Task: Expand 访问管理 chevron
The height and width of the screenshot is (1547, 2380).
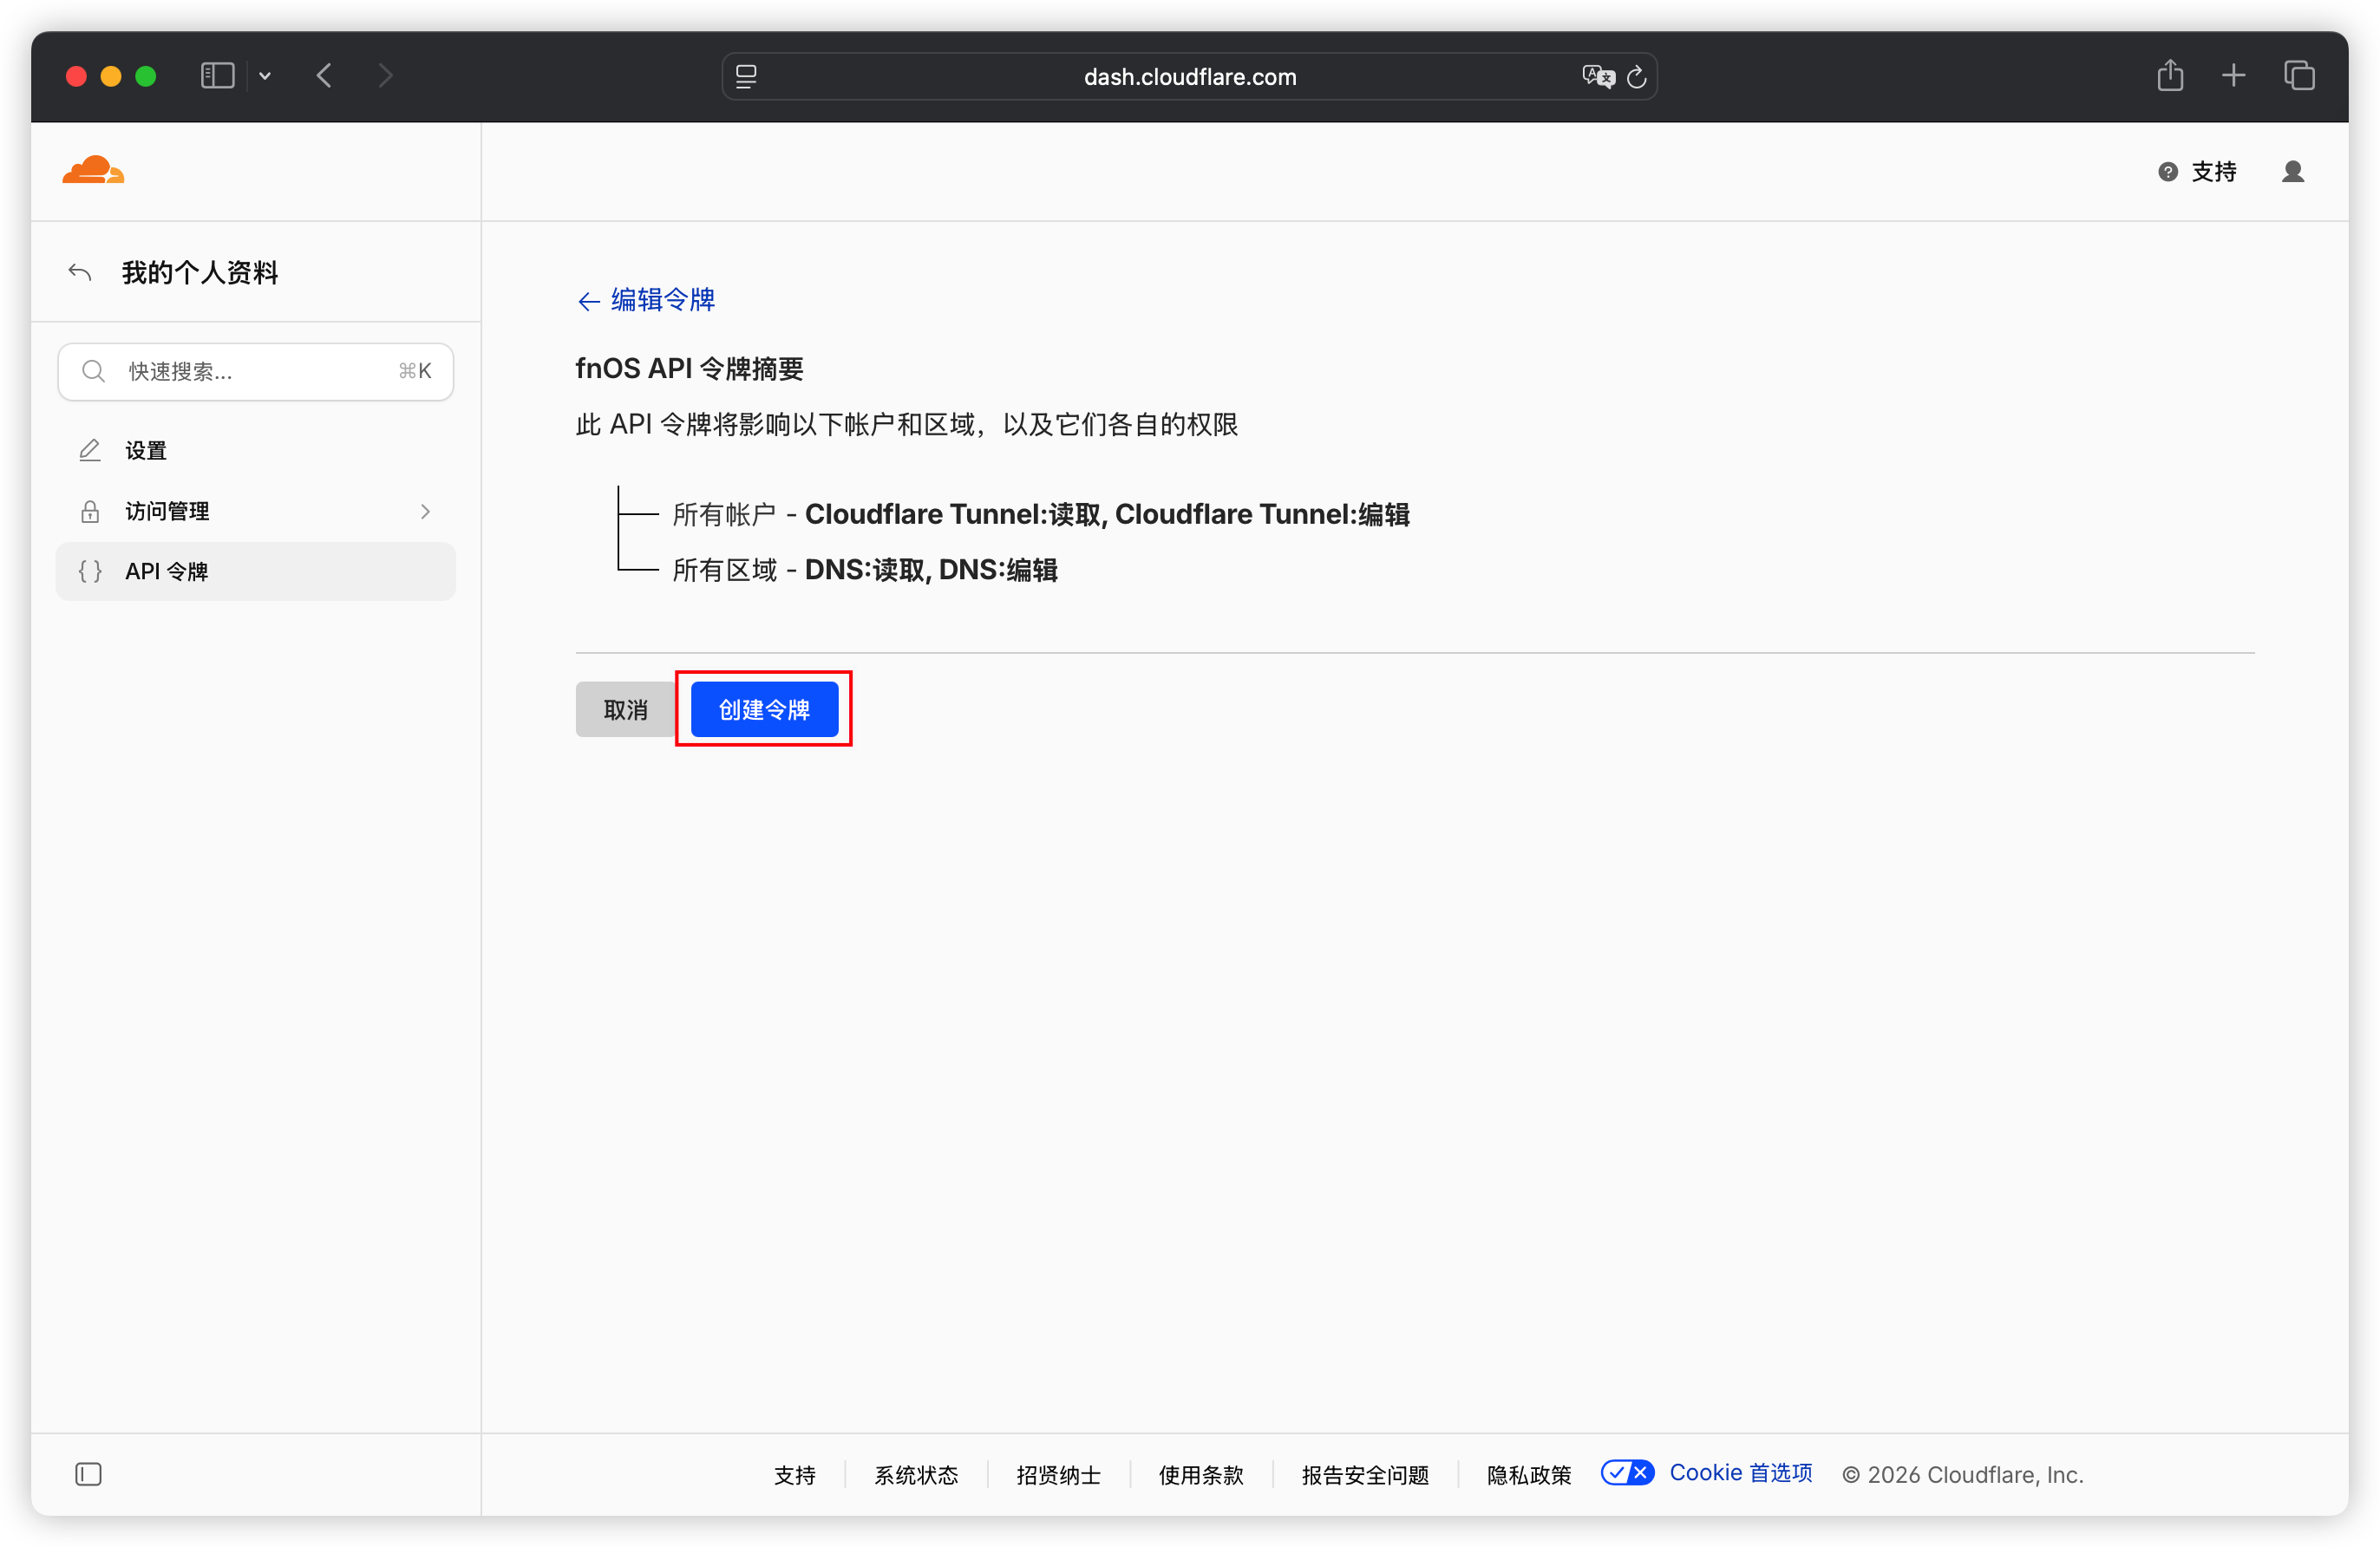Action: pyautogui.click(x=425, y=511)
